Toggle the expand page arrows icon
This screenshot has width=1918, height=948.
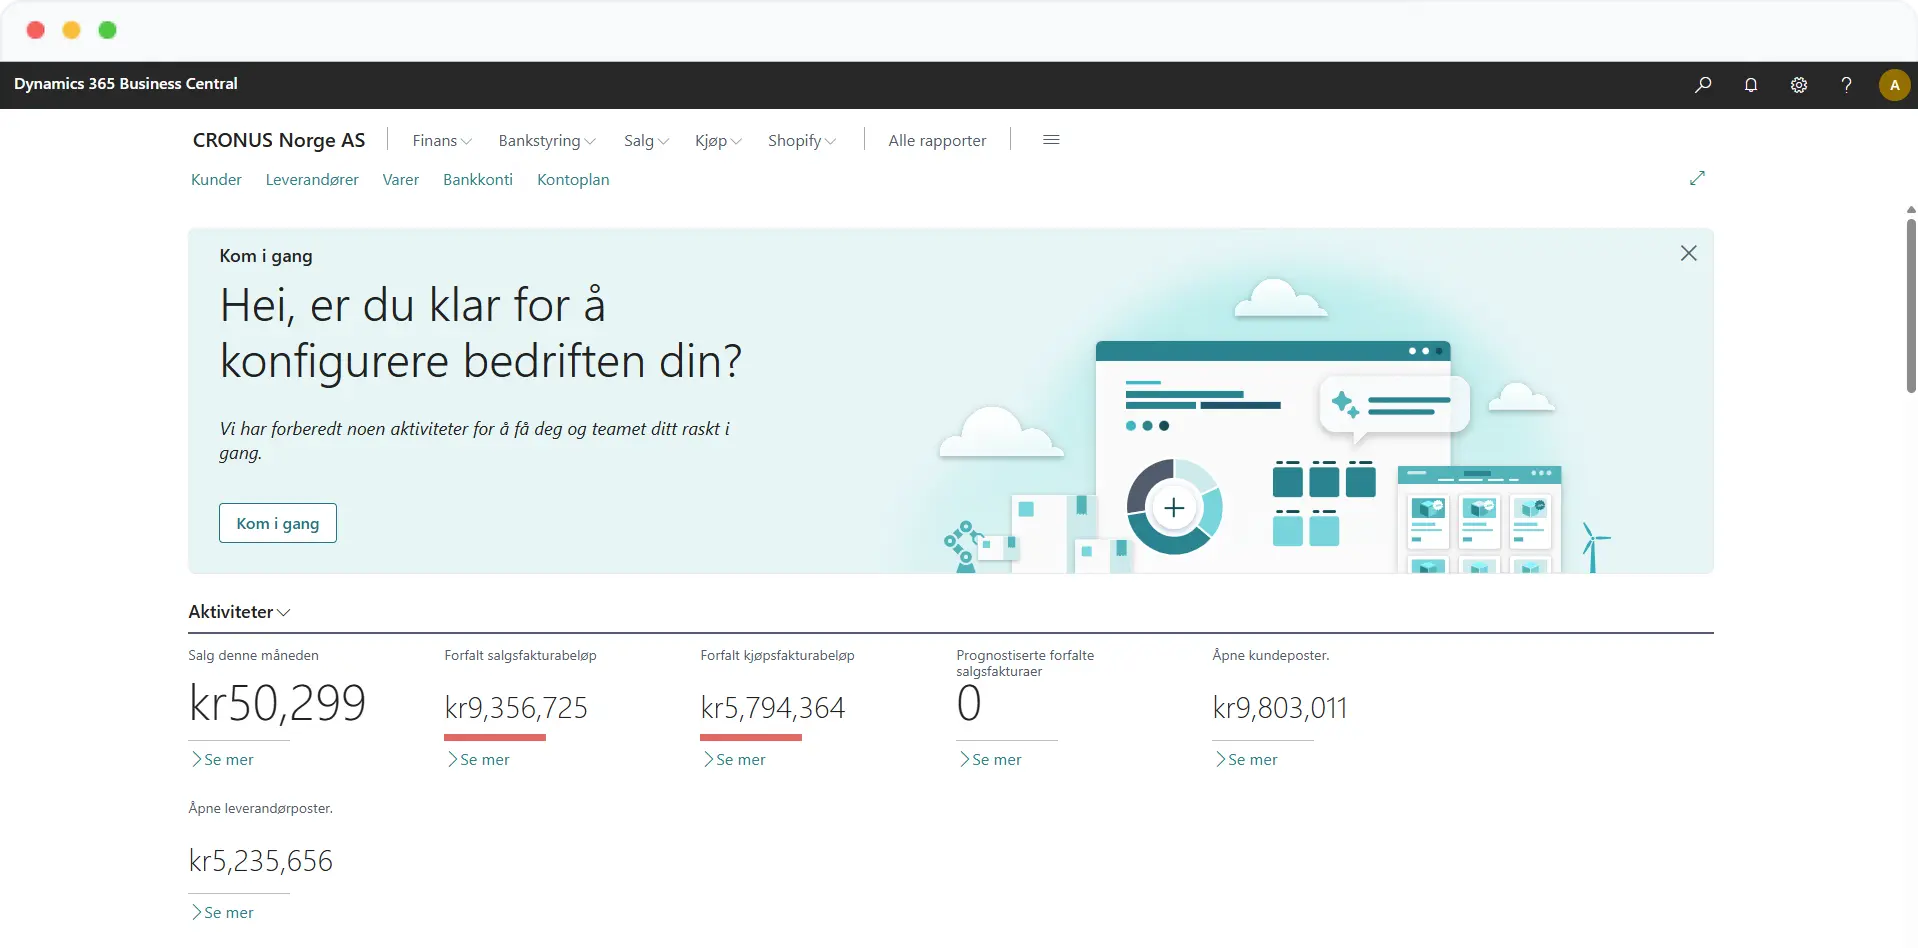pyautogui.click(x=1697, y=178)
